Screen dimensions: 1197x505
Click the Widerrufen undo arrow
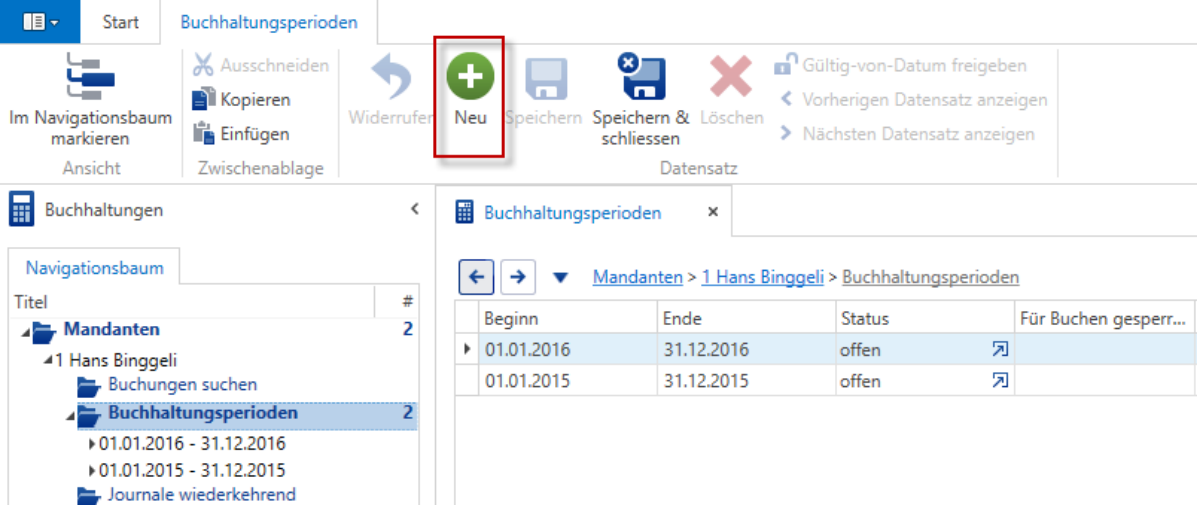point(392,78)
